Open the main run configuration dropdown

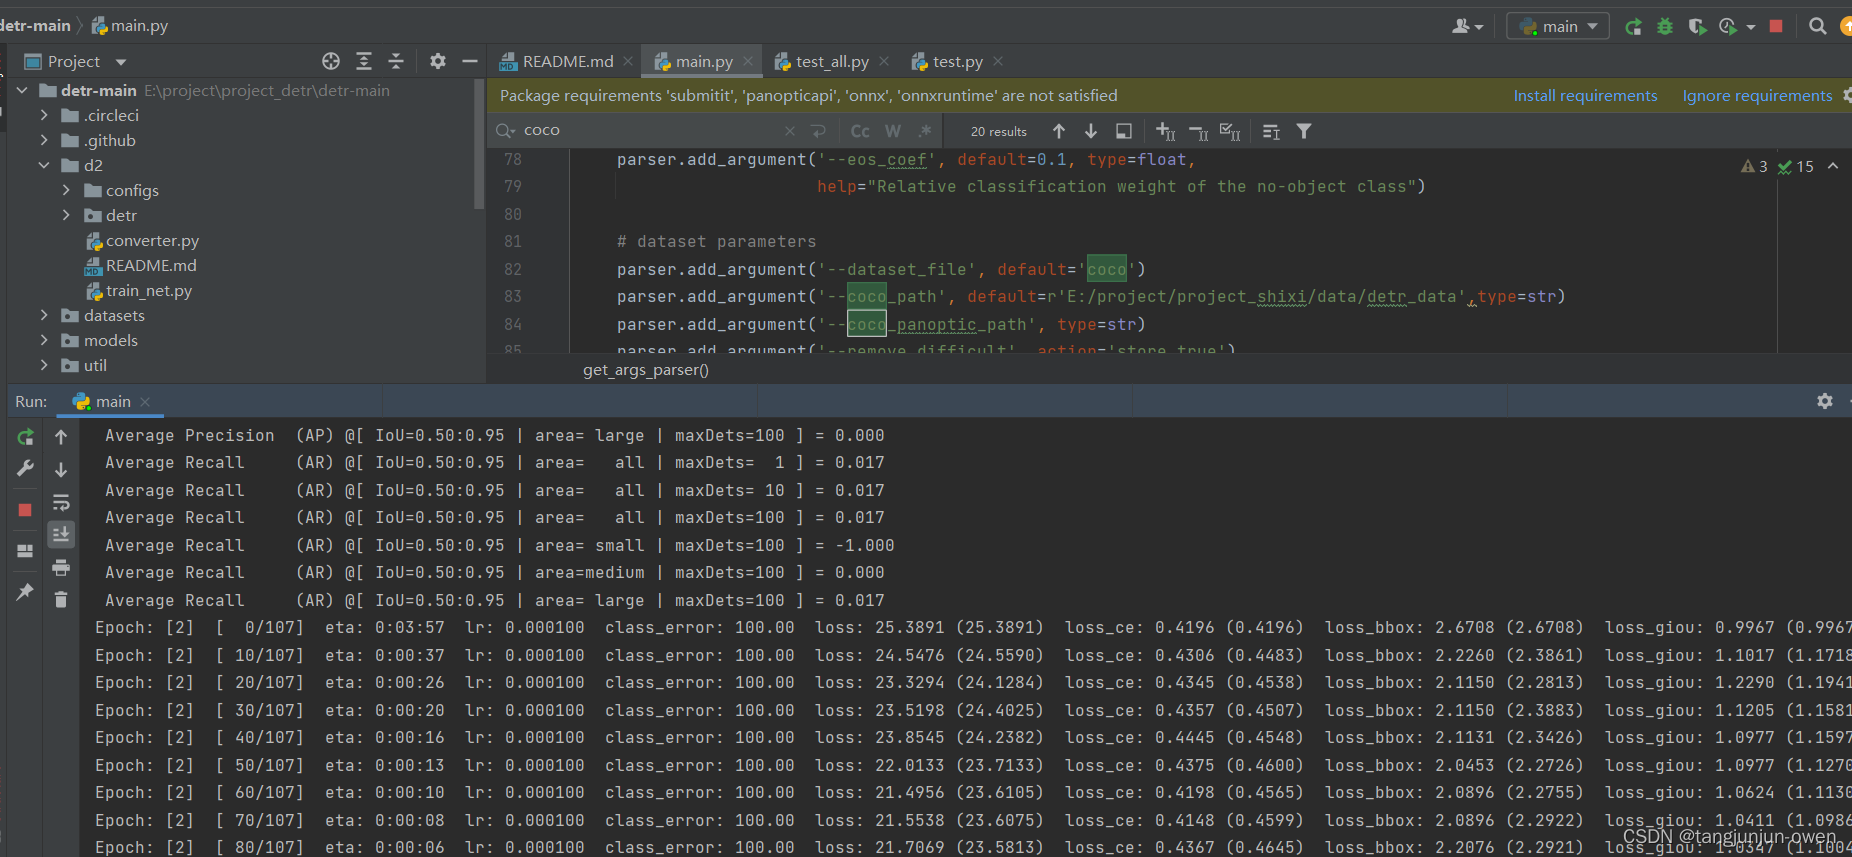1558,27
